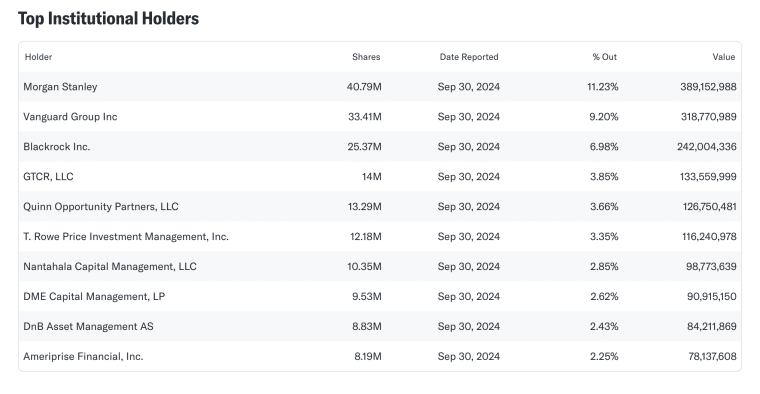Click the 8.83M shares value

click(x=367, y=327)
